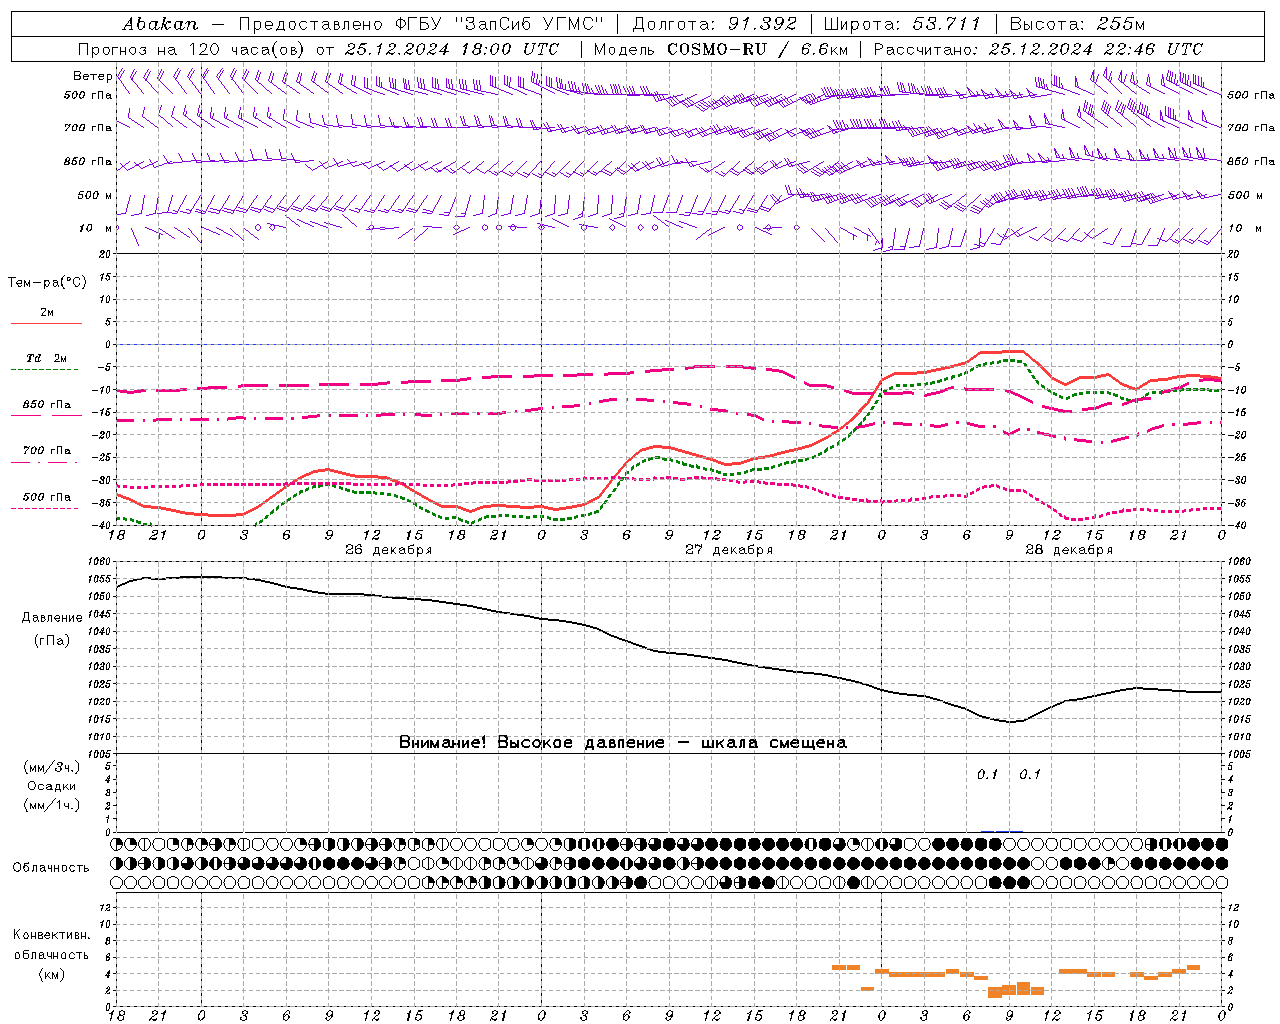Click the Осадки precipitation panel label
The image size is (1280, 1024).
coord(51,786)
